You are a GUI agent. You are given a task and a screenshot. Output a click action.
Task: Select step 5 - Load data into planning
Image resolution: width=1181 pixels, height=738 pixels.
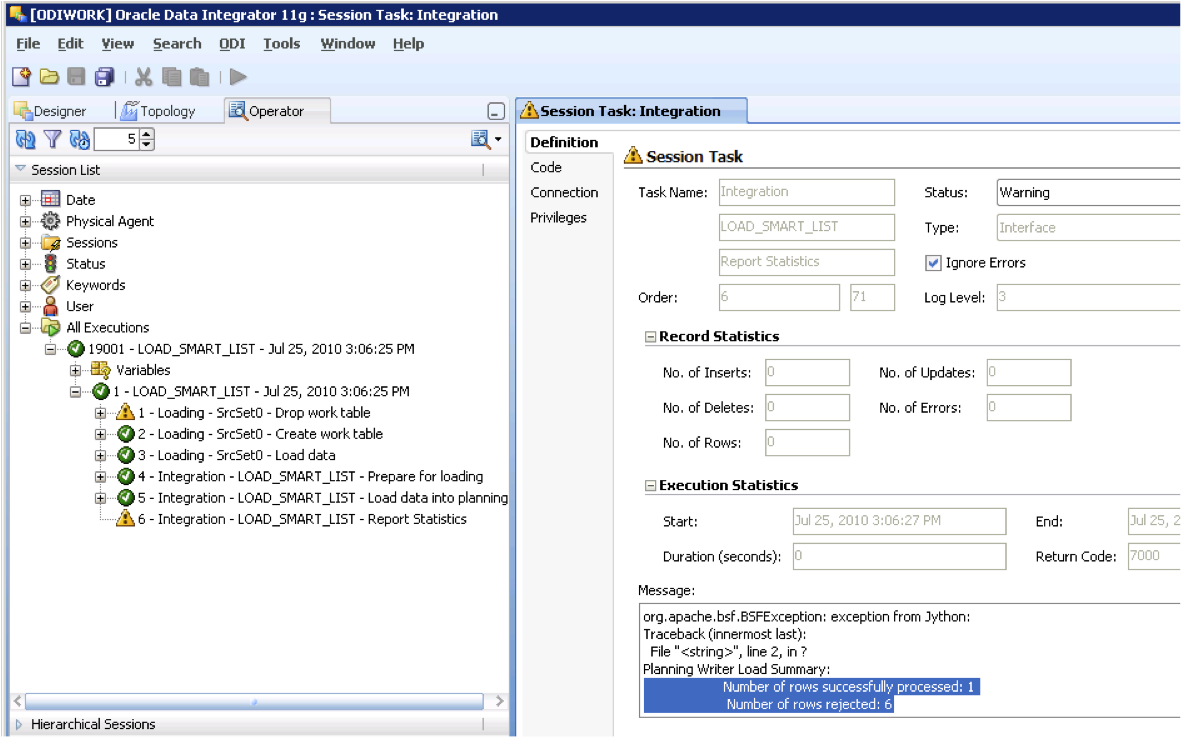tap(322, 498)
